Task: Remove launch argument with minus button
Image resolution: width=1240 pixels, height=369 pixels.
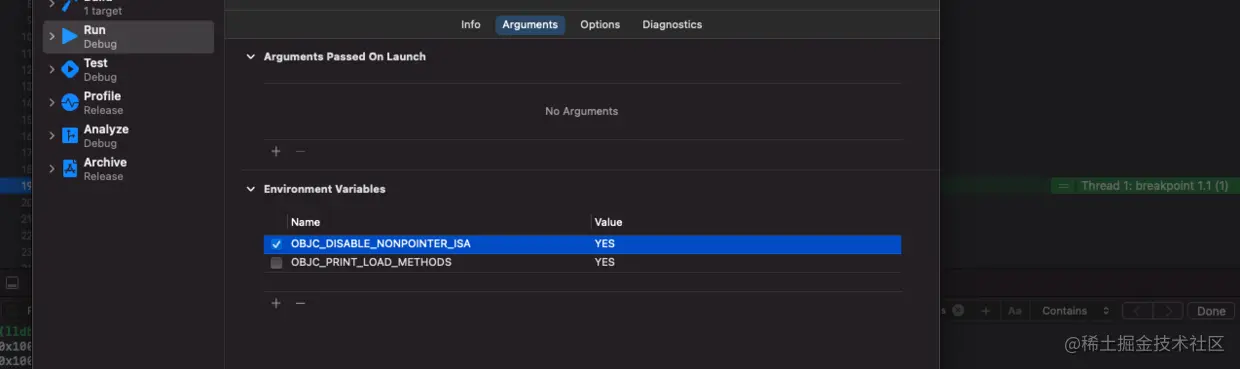Action: click(x=300, y=151)
